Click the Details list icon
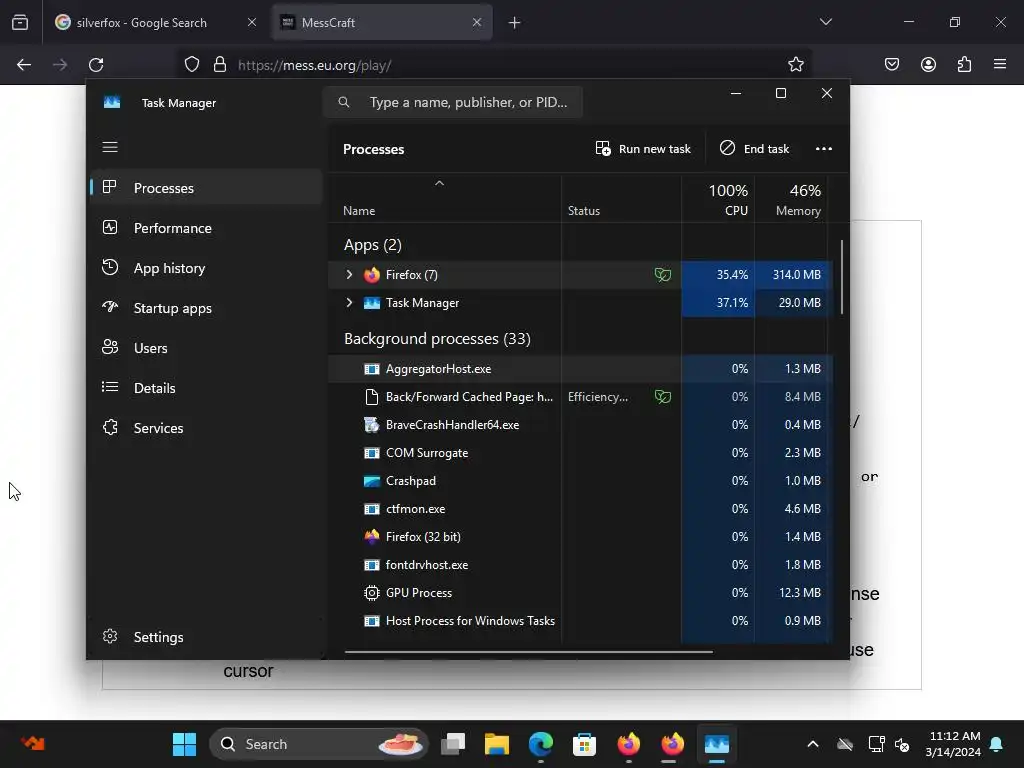The height and width of the screenshot is (768, 1024). (x=110, y=387)
